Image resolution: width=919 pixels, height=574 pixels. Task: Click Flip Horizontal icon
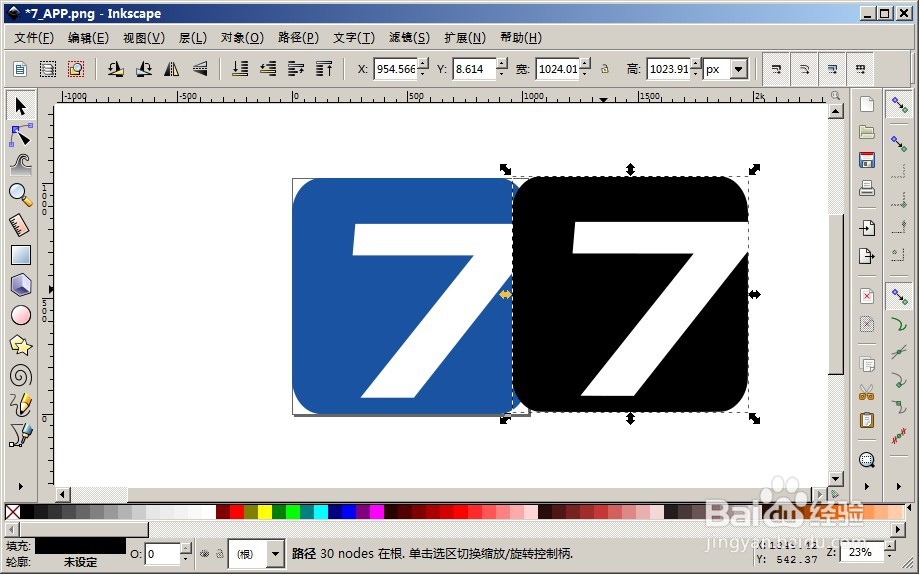click(x=172, y=69)
